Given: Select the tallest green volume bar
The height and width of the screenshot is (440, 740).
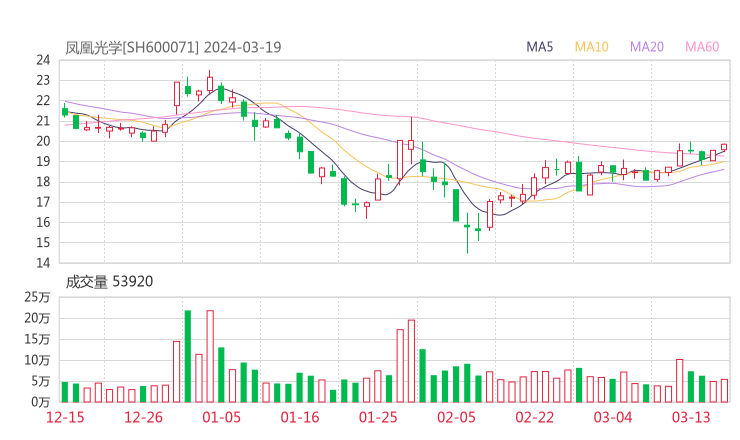Looking at the screenshot, I should click(188, 356).
